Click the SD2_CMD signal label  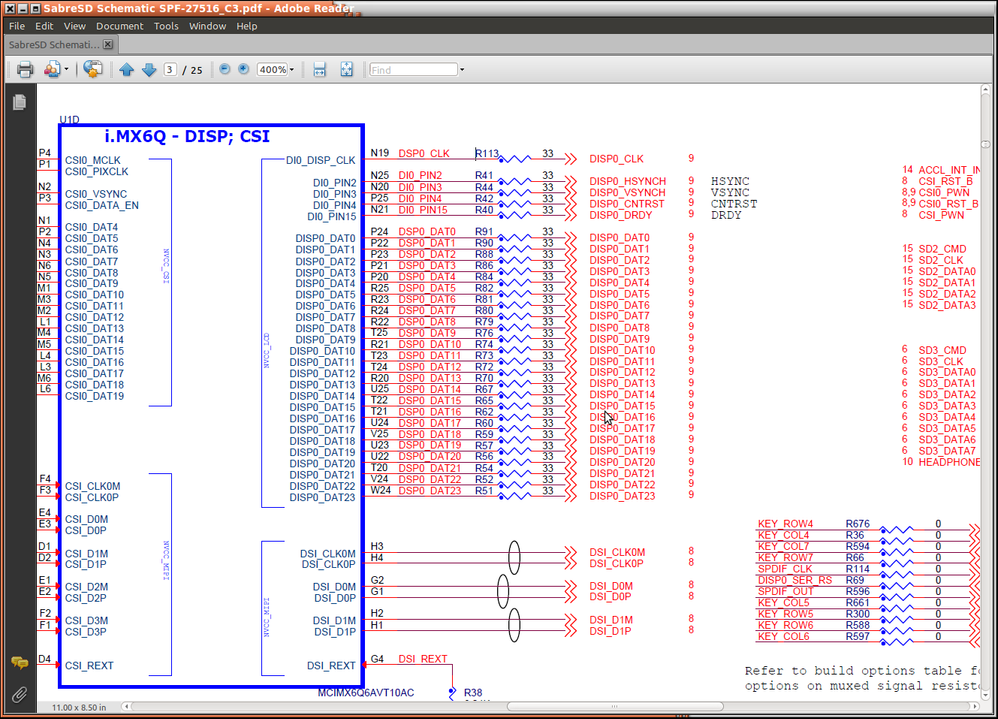[x=942, y=249]
